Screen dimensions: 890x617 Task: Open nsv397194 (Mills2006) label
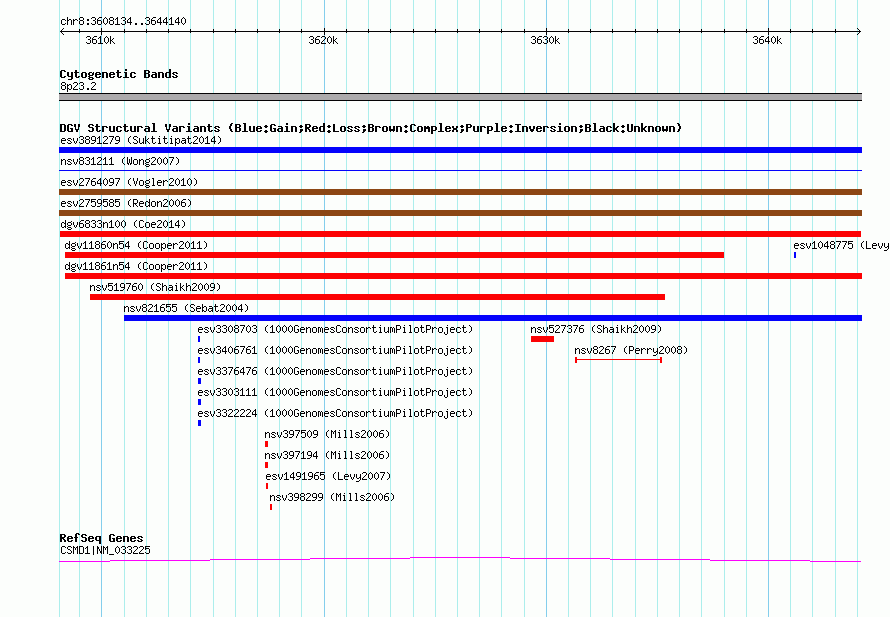(327, 455)
